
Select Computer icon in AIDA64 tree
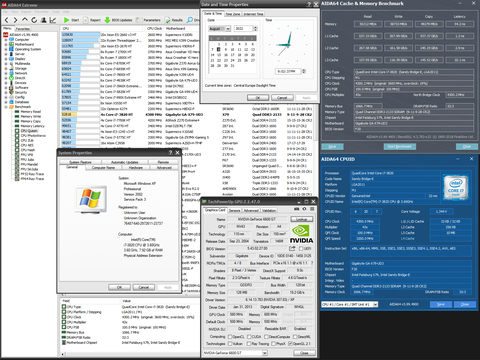click(12, 39)
